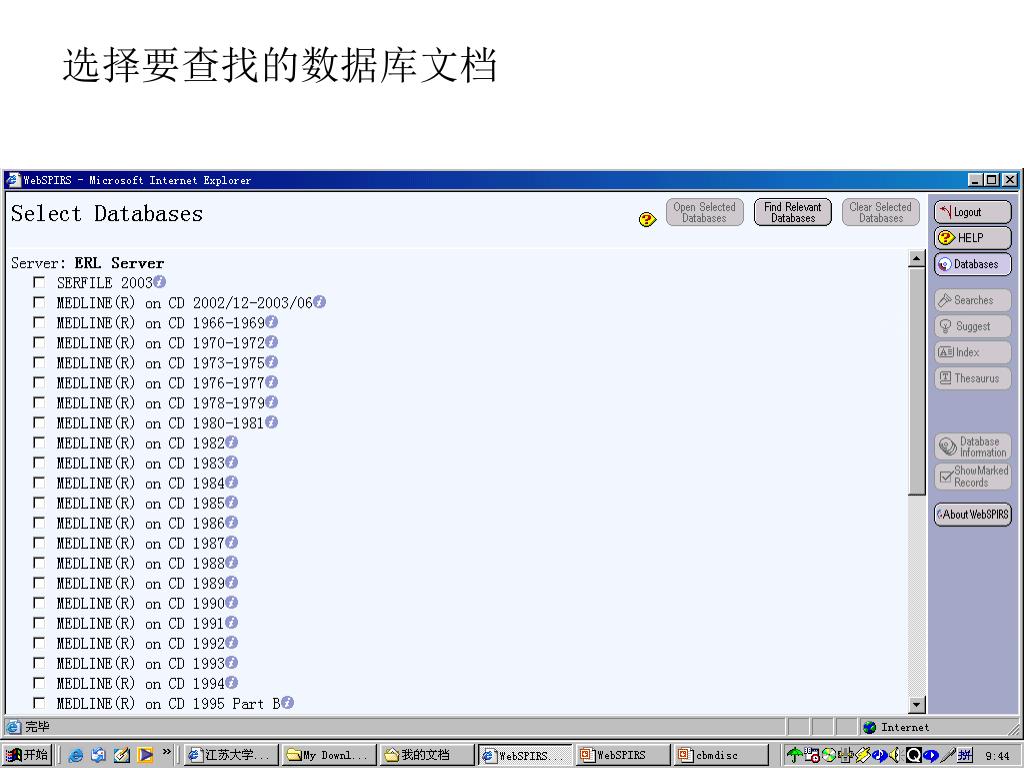Check MEDLINE on CD 1994 box
This screenshot has width=1024, height=768.
[x=39, y=683]
